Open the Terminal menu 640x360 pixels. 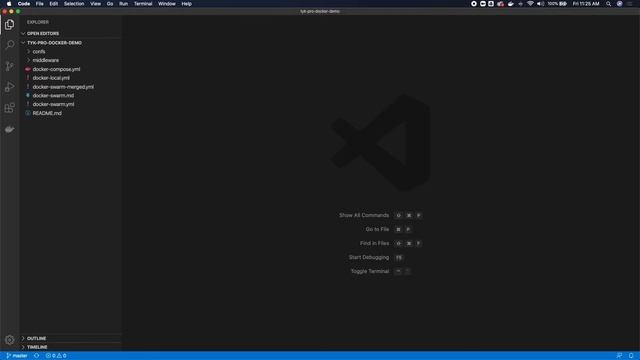pos(143,4)
